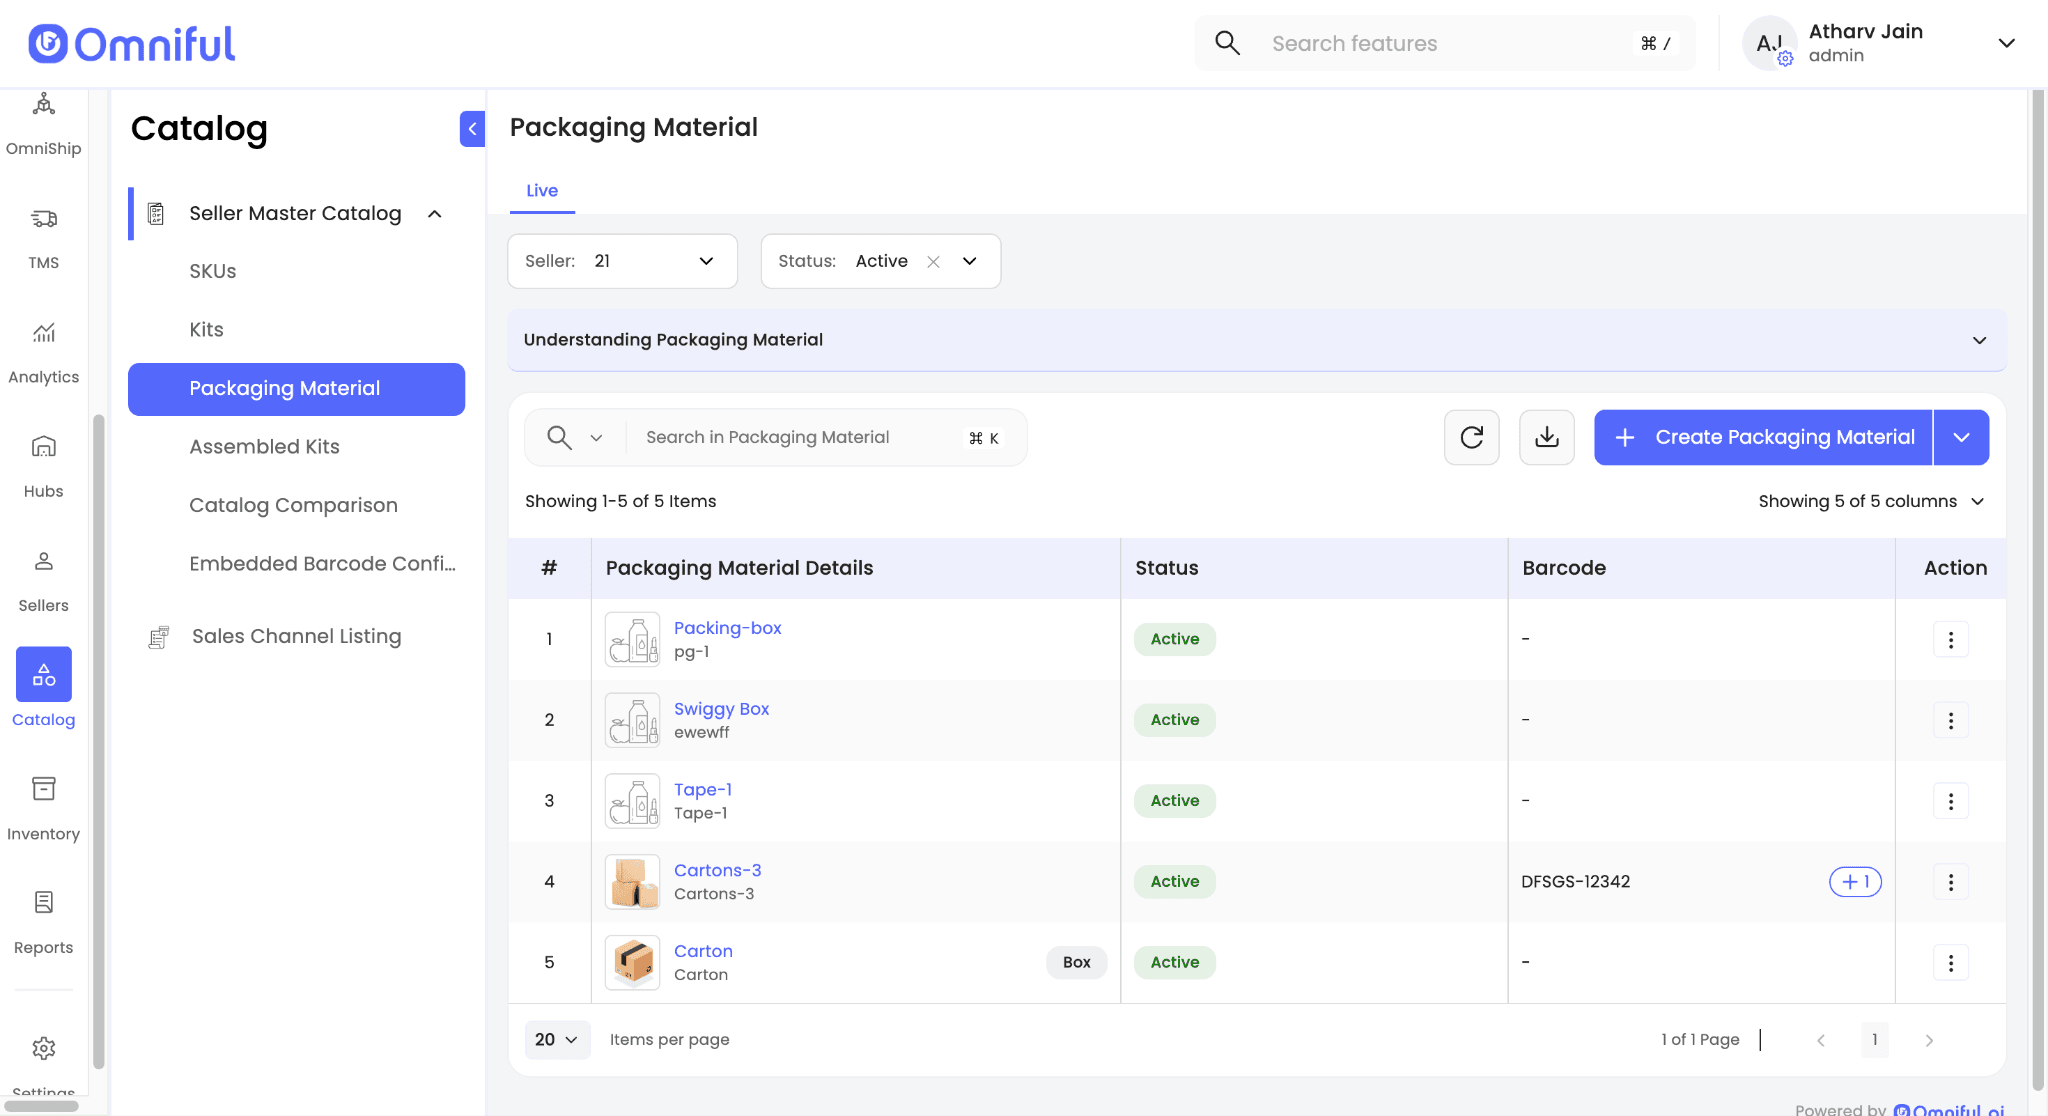Open the Swiggy Box link
Image resolution: width=2048 pixels, height=1116 pixels.
(x=721, y=708)
